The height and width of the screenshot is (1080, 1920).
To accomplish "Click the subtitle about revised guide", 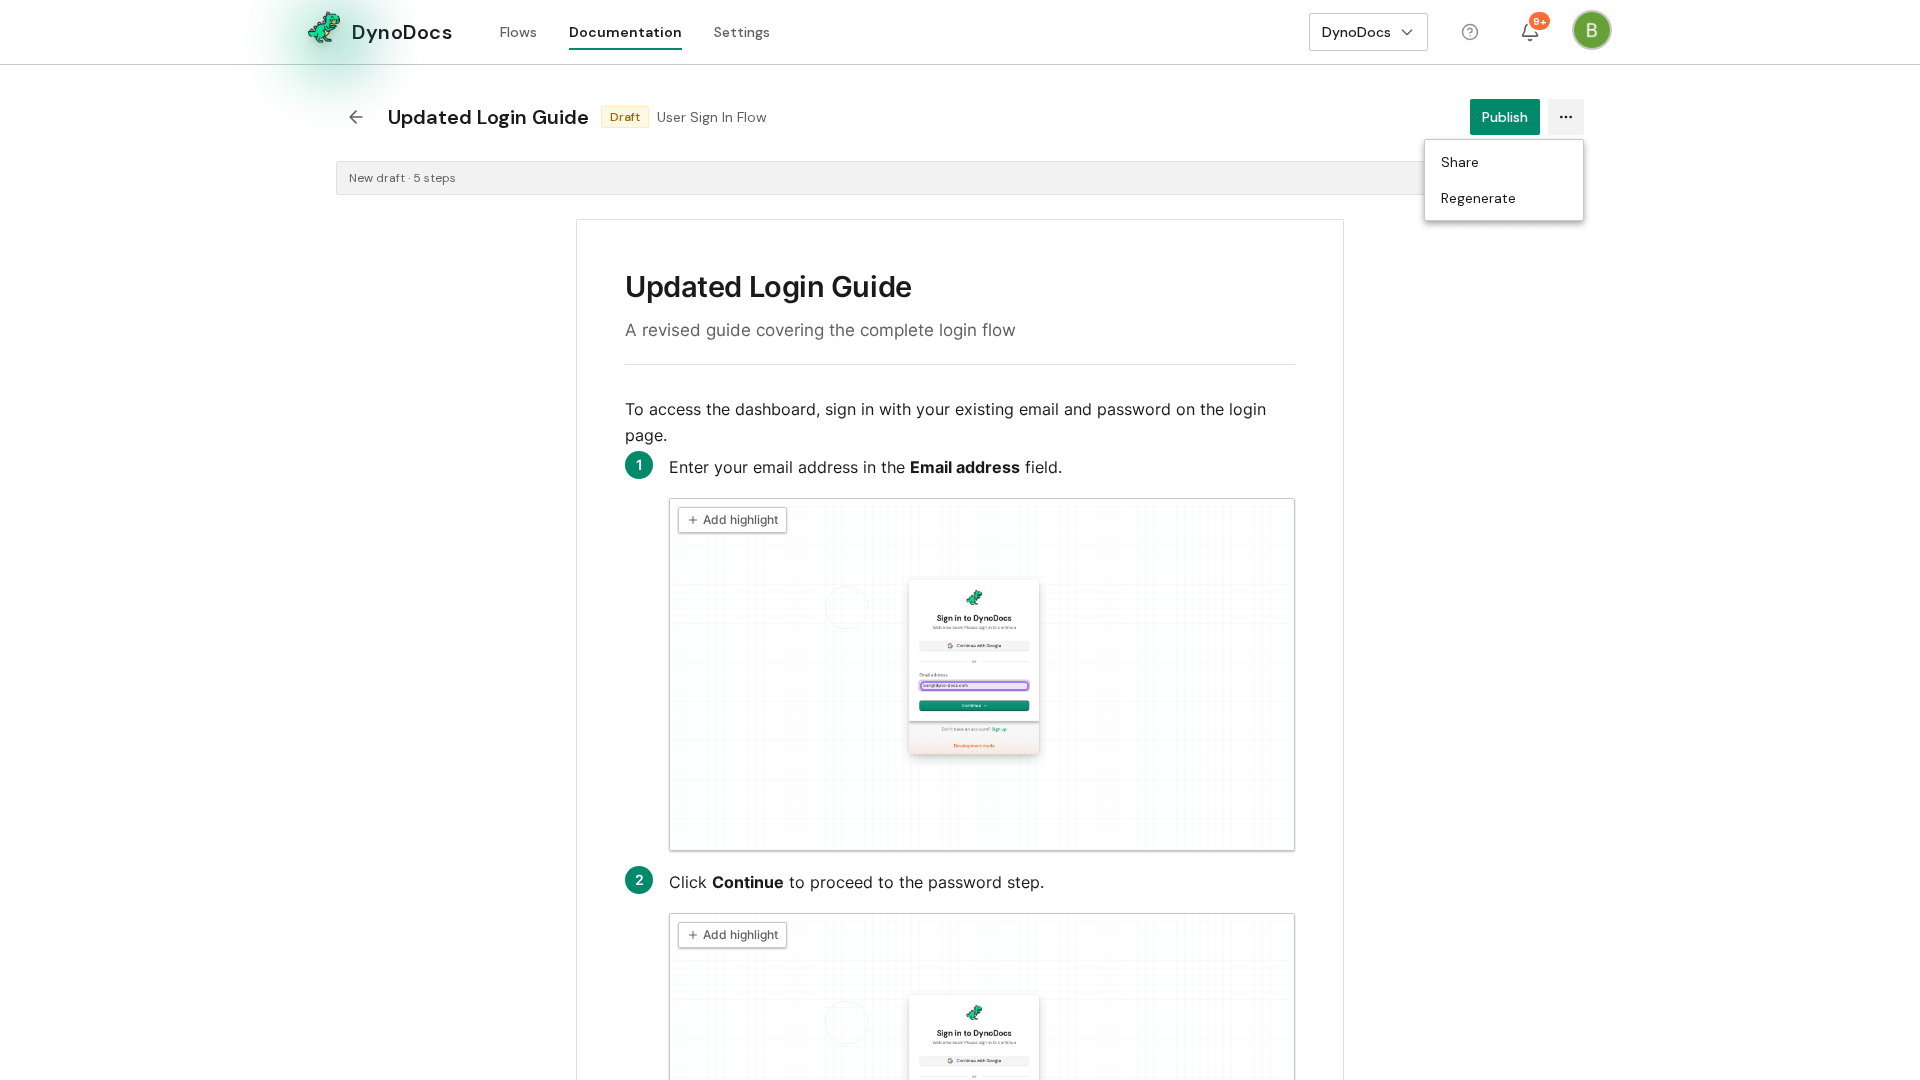I will coord(820,330).
